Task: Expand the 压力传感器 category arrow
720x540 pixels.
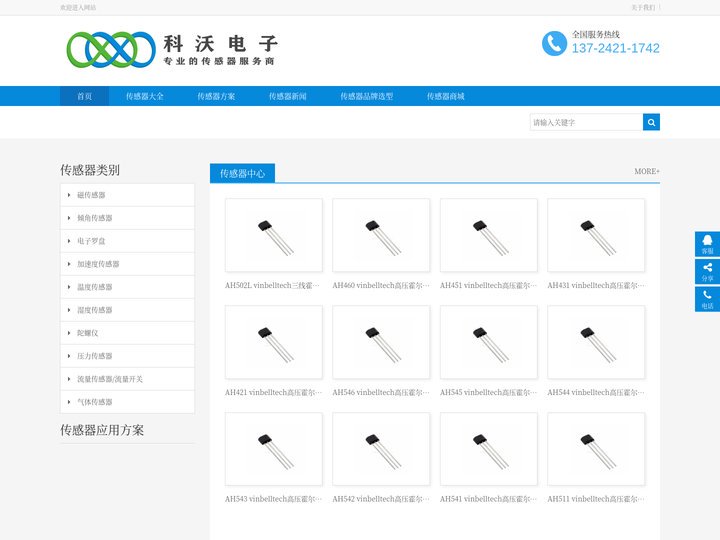Action: [x=69, y=356]
